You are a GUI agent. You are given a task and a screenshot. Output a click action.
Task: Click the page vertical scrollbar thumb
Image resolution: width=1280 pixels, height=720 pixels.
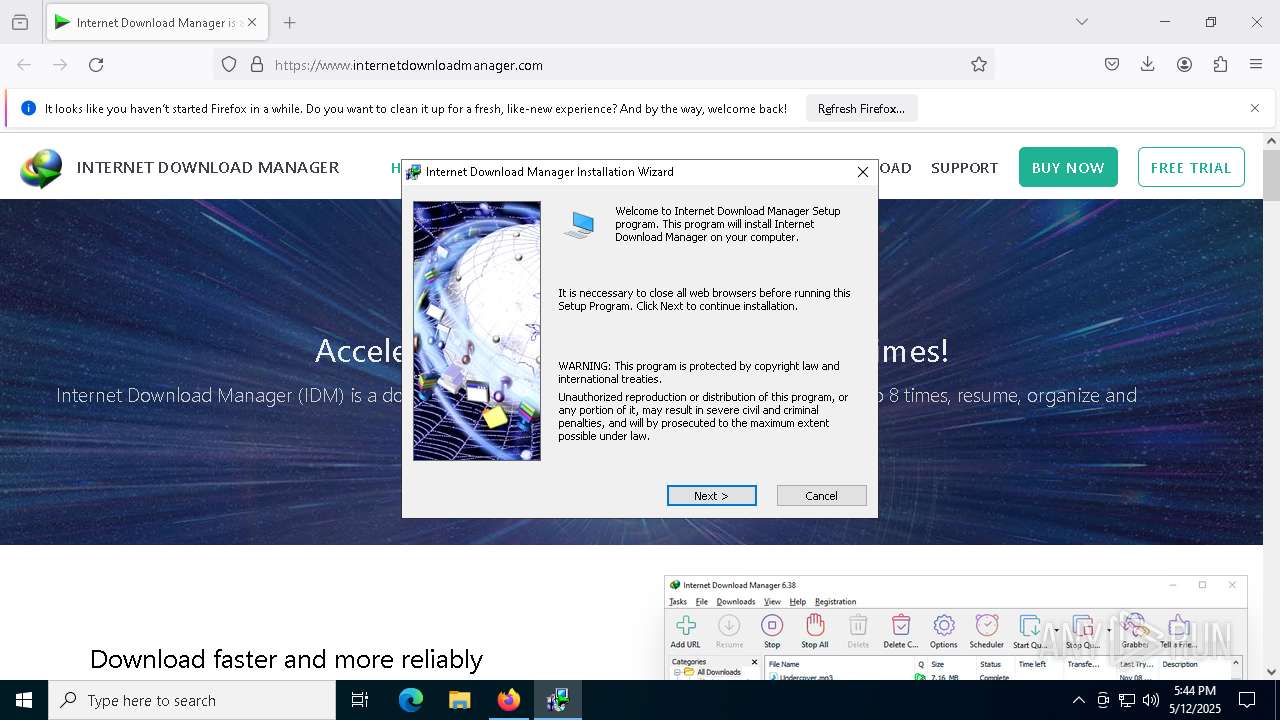pyautogui.click(x=1271, y=175)
